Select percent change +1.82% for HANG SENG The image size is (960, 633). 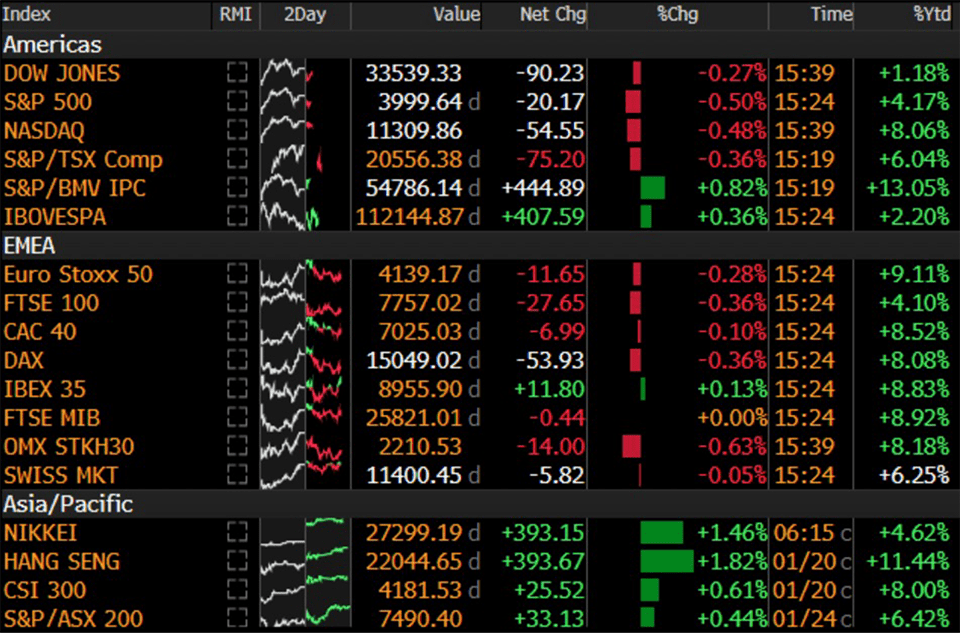click(732, 561)
